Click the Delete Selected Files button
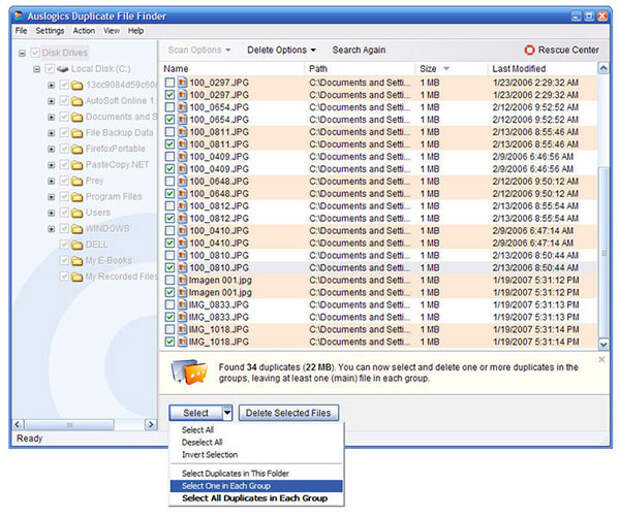 [x=289, y=413]
